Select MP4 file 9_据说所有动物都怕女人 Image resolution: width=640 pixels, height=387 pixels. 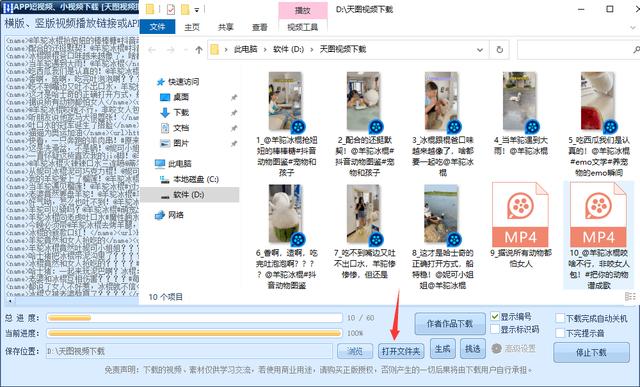(x=520, y=225)
